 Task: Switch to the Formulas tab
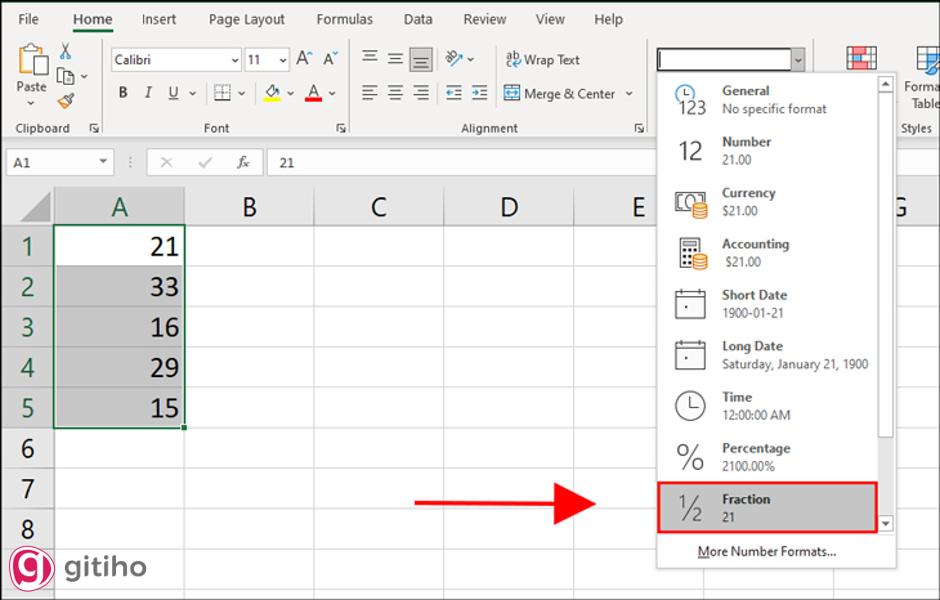pos(344,19)
